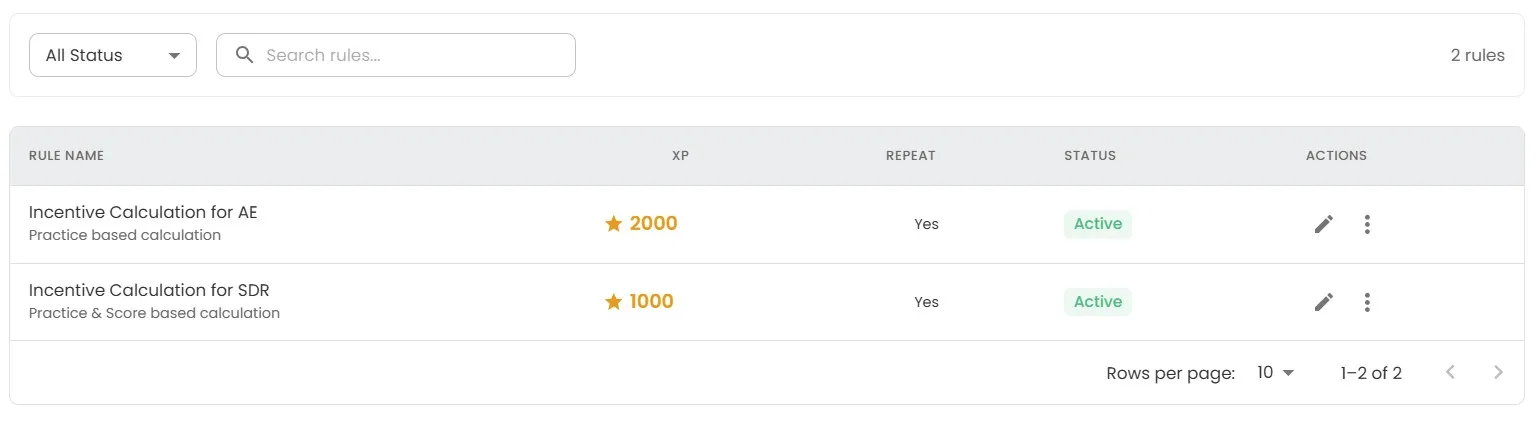Click the Rule Name column header
The height and width of the screenshot is (423, 1537).
pos(66,156)
